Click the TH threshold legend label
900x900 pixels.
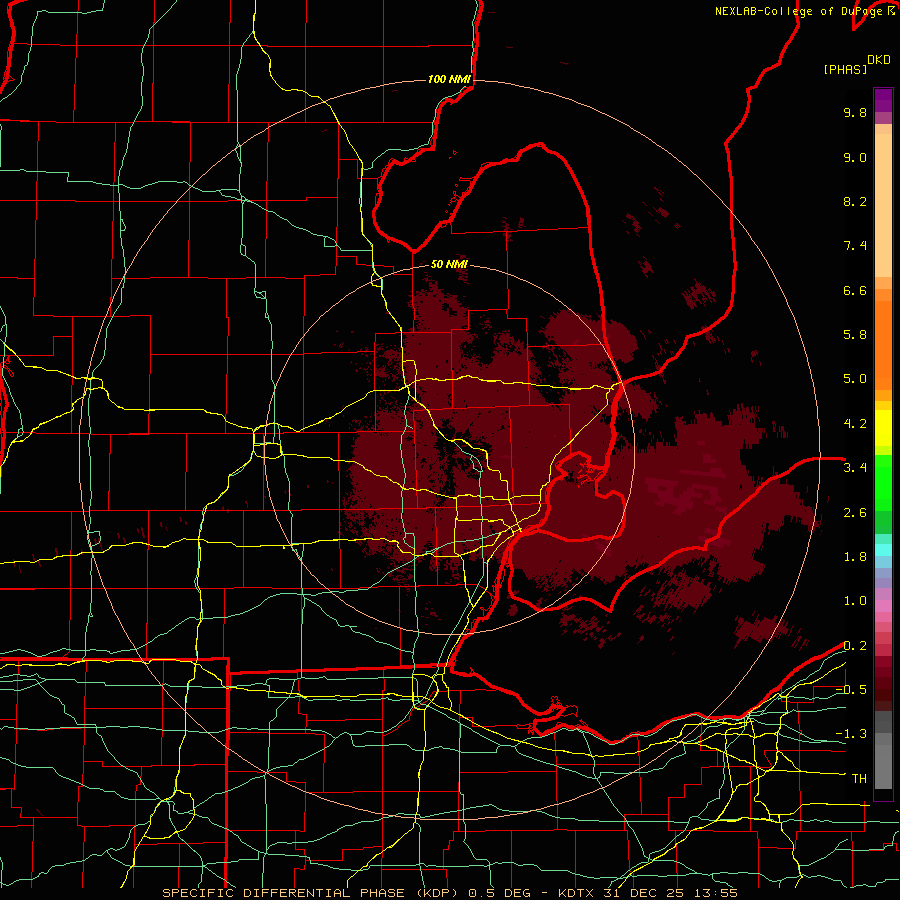[859, 779]
